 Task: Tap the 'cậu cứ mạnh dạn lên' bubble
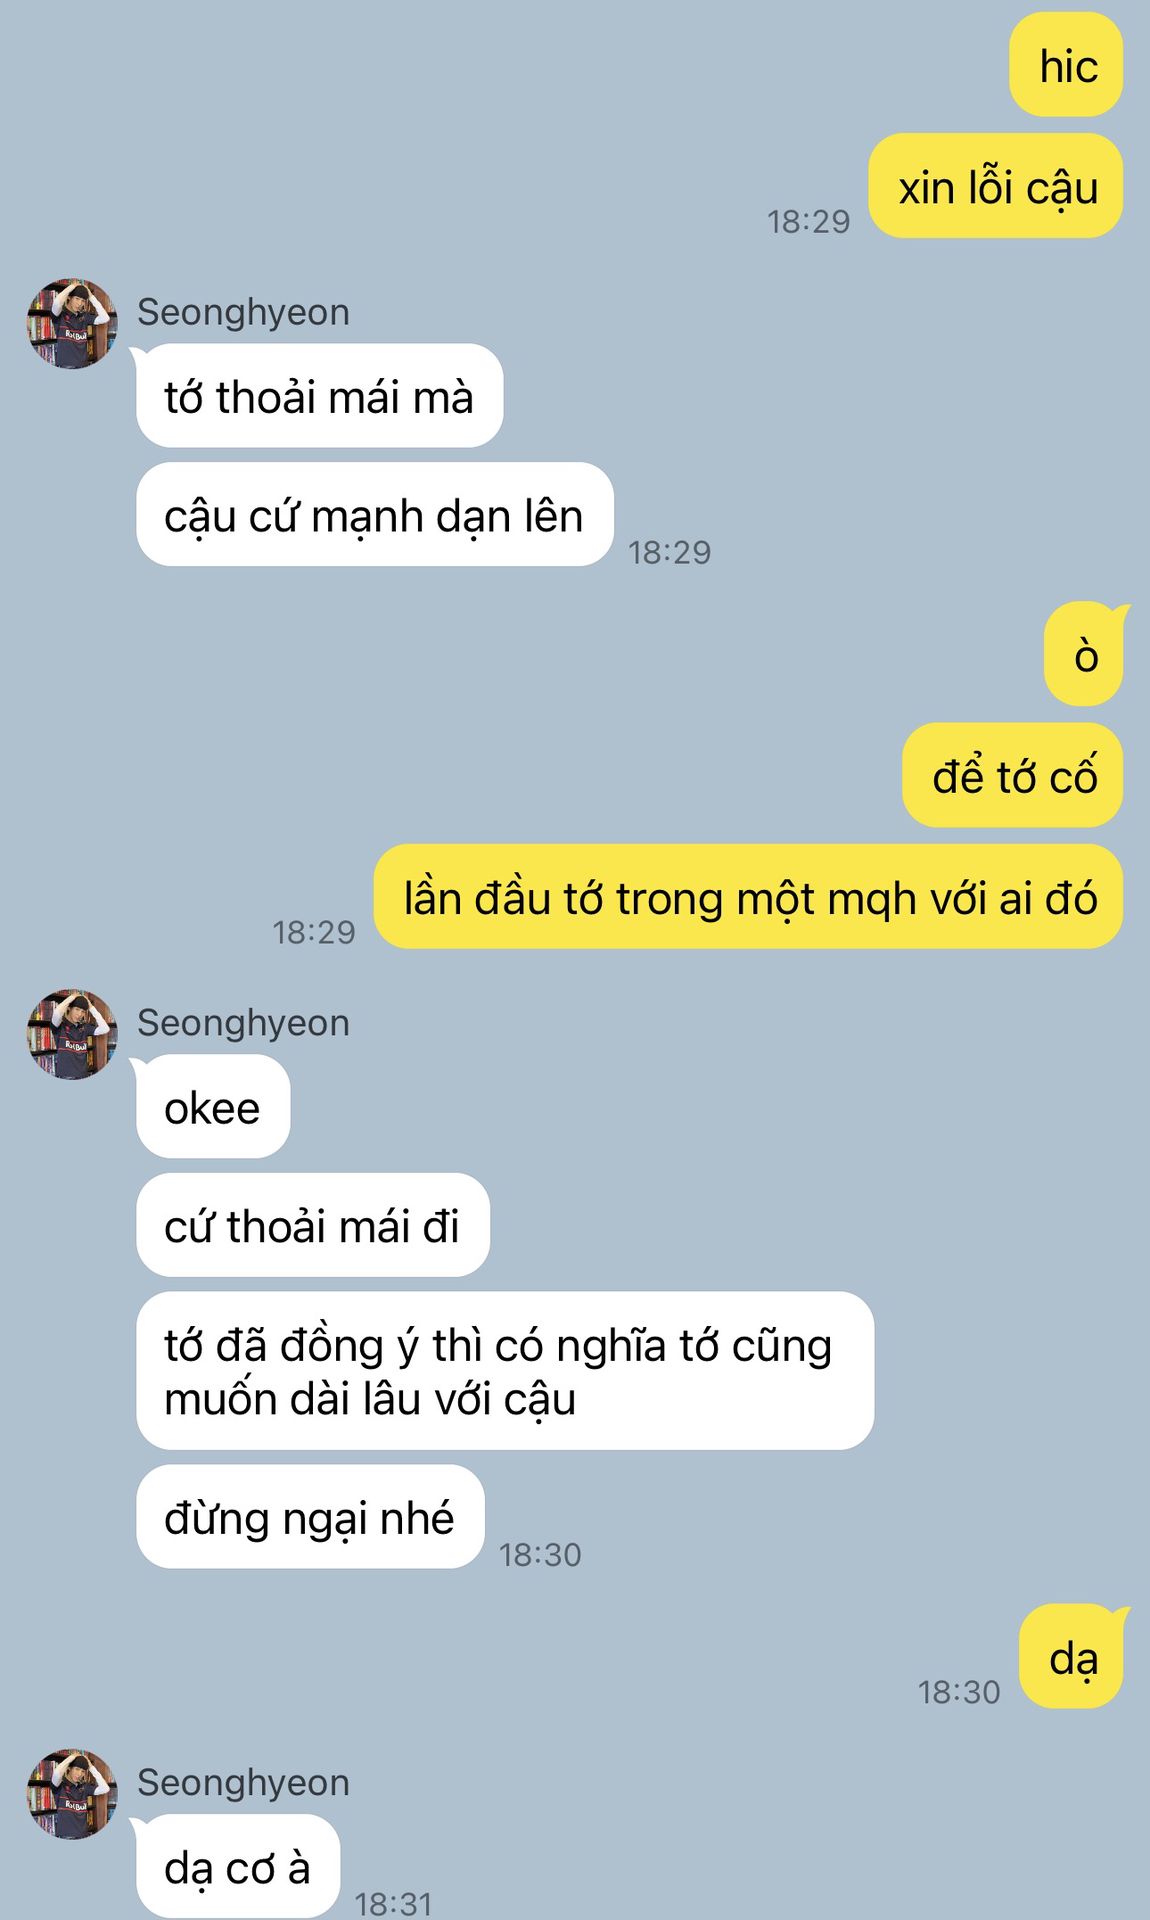[x=374, y=514]
